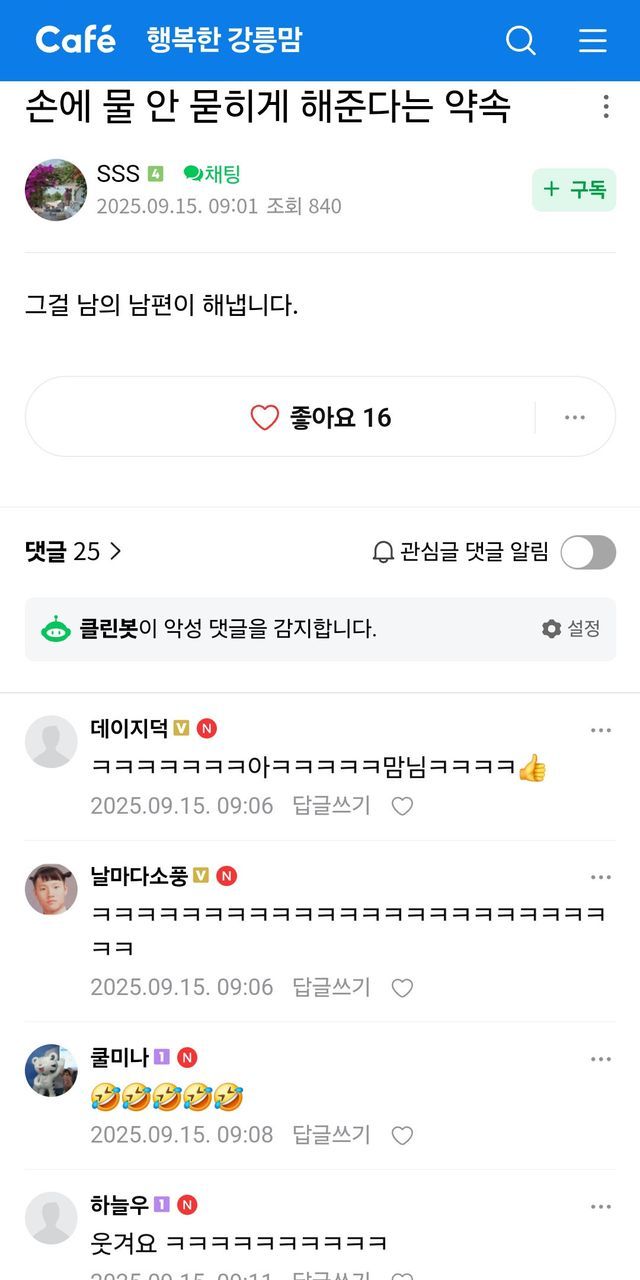Image resolution: width=640 pixels, height=1280 pixels.
Task: Reply to 쿨미나's comment via 답글쓰기
Action: pos(331,1135)
